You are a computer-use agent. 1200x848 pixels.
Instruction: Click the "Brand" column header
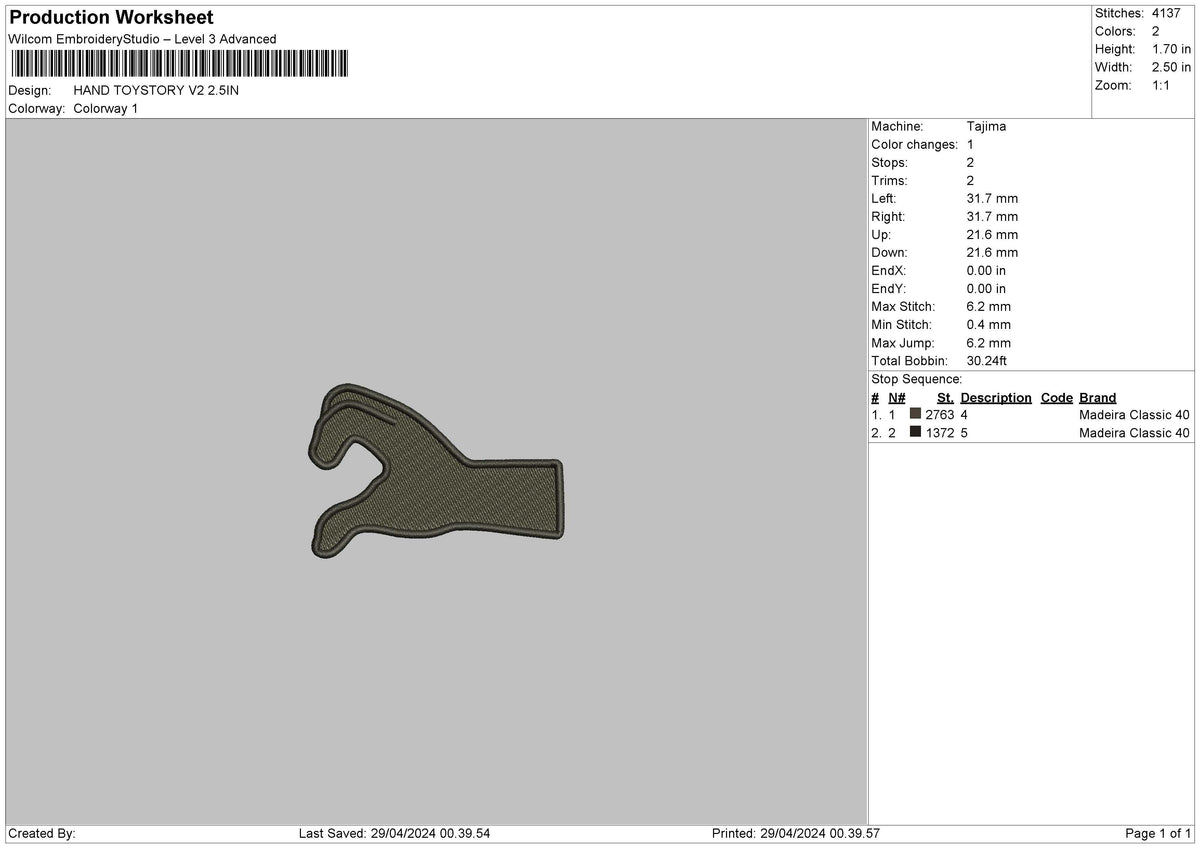click(1098, 397)
